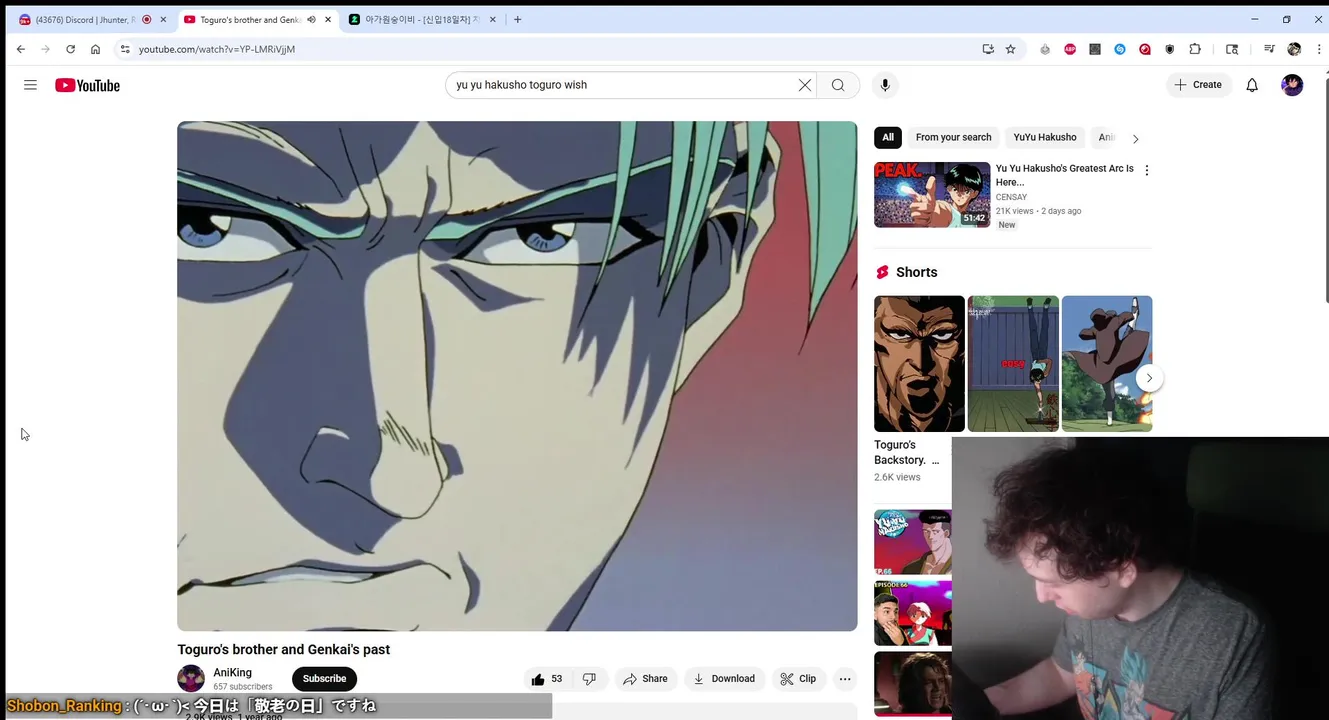Like the video with thumbs up

coord(547,679)
